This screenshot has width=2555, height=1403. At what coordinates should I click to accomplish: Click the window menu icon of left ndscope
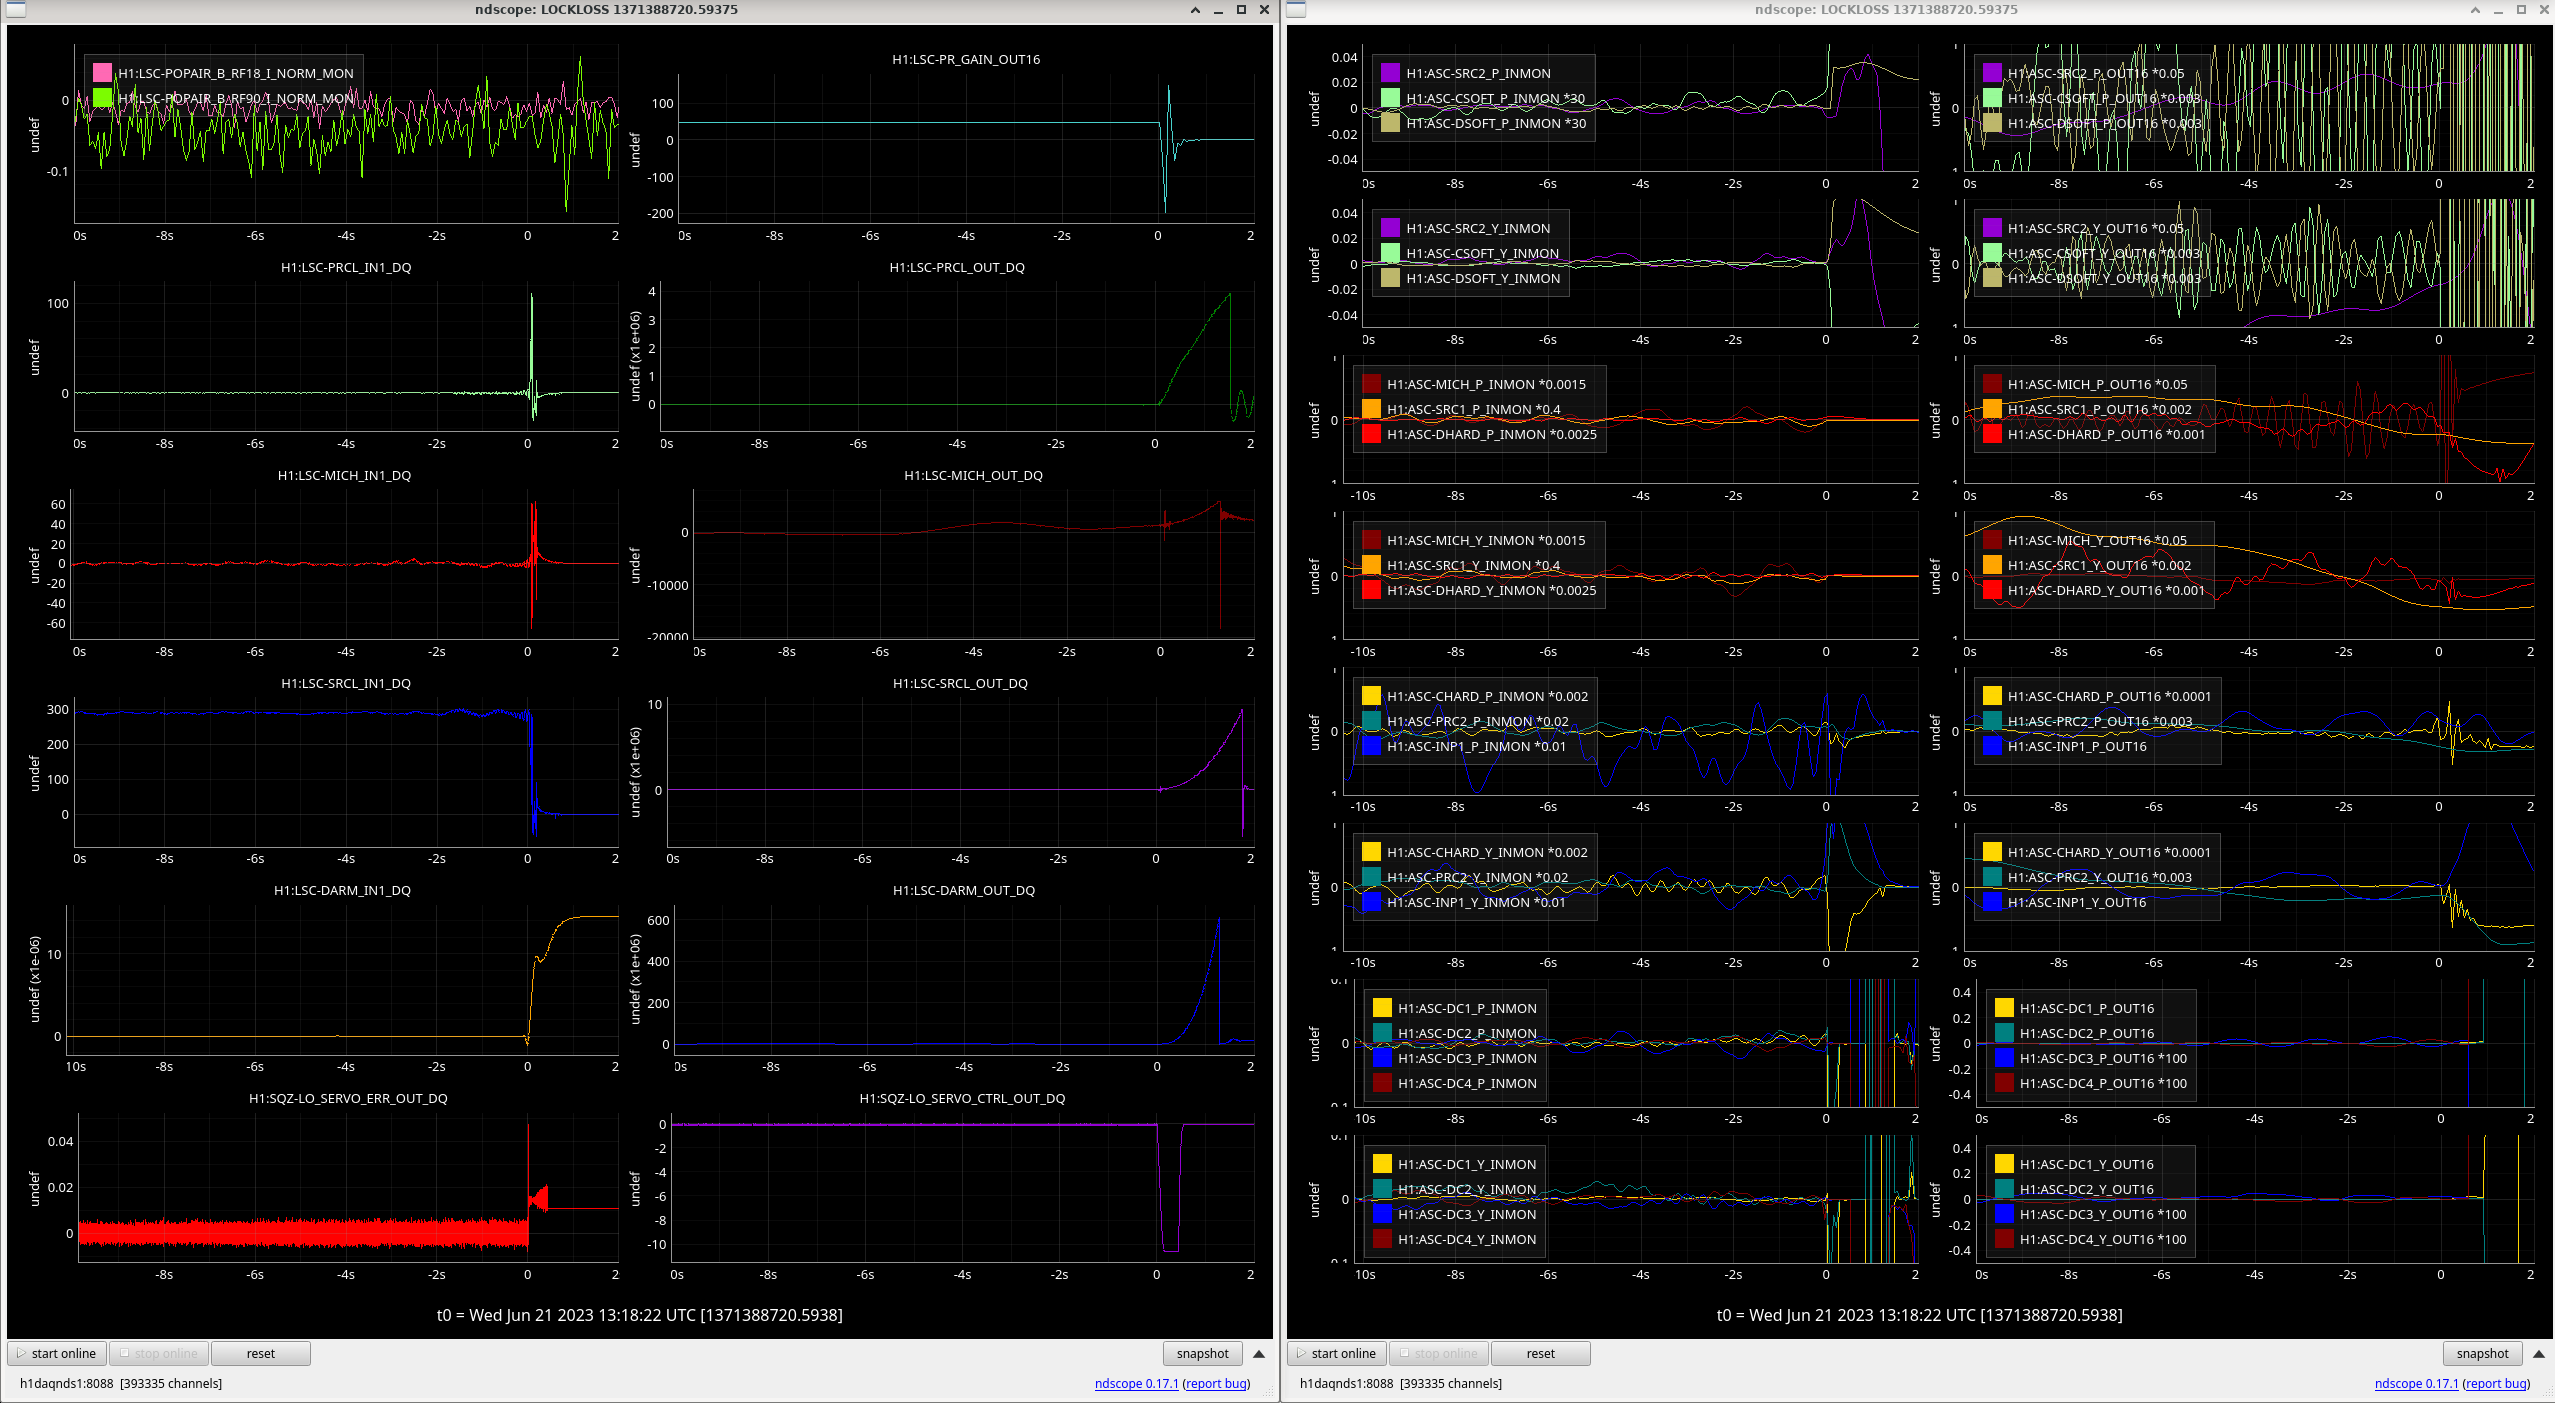14,10
